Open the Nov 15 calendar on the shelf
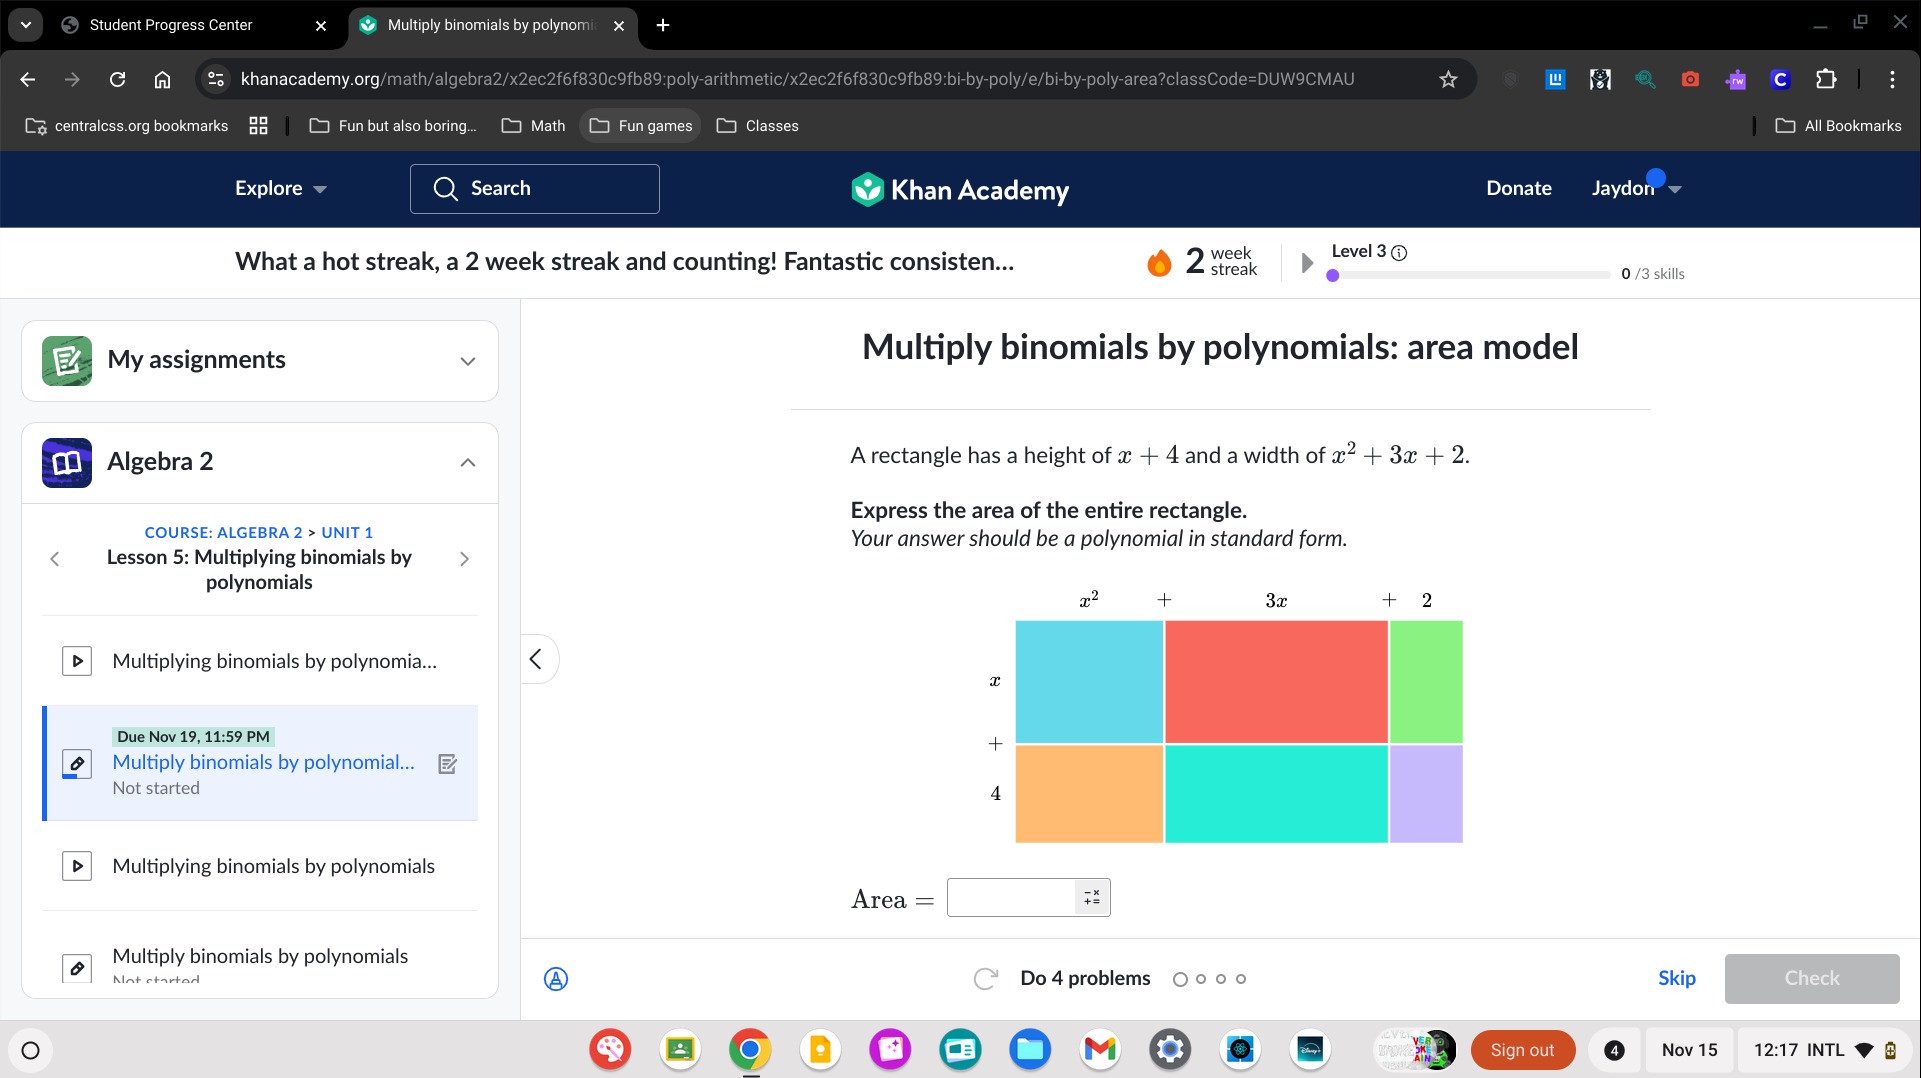1921x1078 pixels. [x=1689, y=1050]
